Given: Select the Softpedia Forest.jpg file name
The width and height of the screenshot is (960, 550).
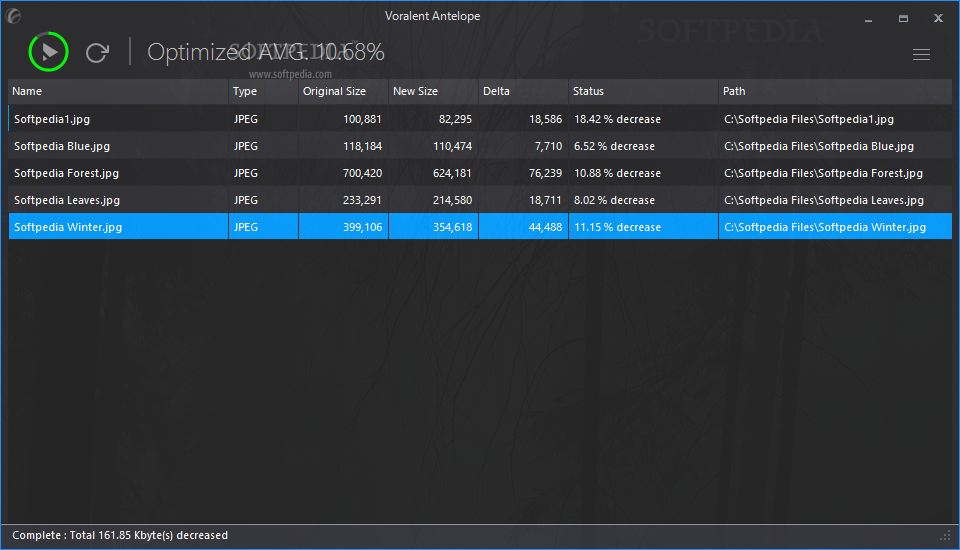Looking at the screenshot, I should coord(66,173).
